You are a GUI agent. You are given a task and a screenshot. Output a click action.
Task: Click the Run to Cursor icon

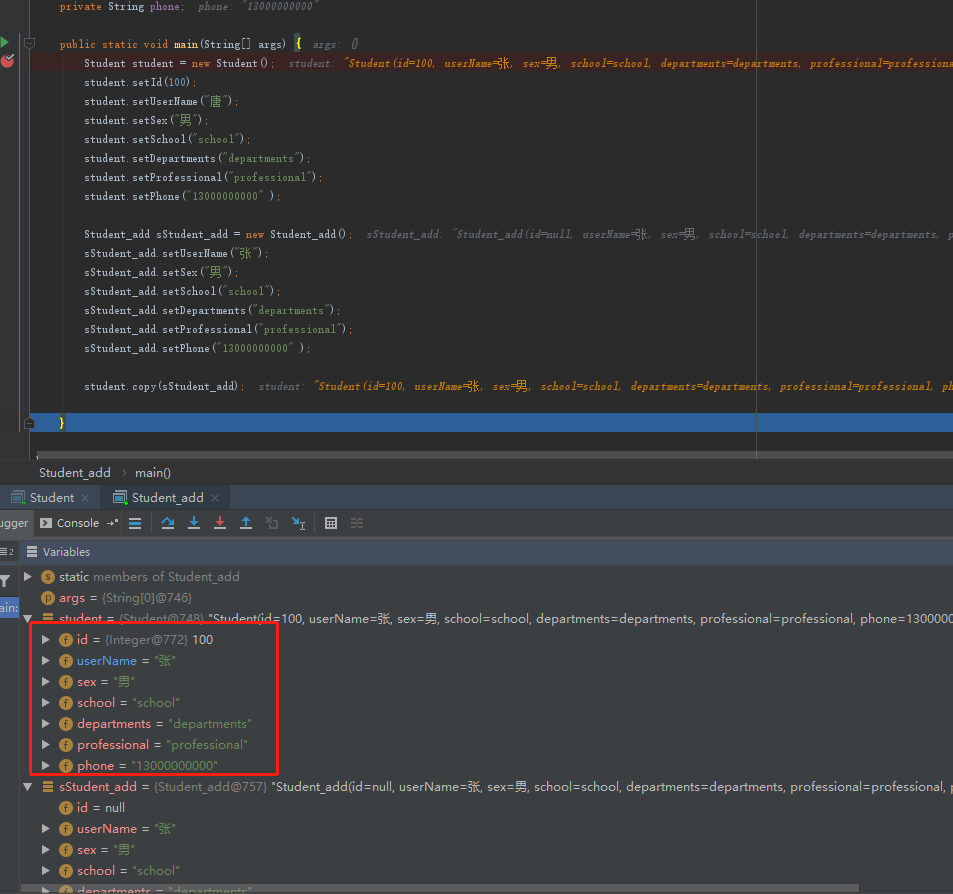coord(299,522)
